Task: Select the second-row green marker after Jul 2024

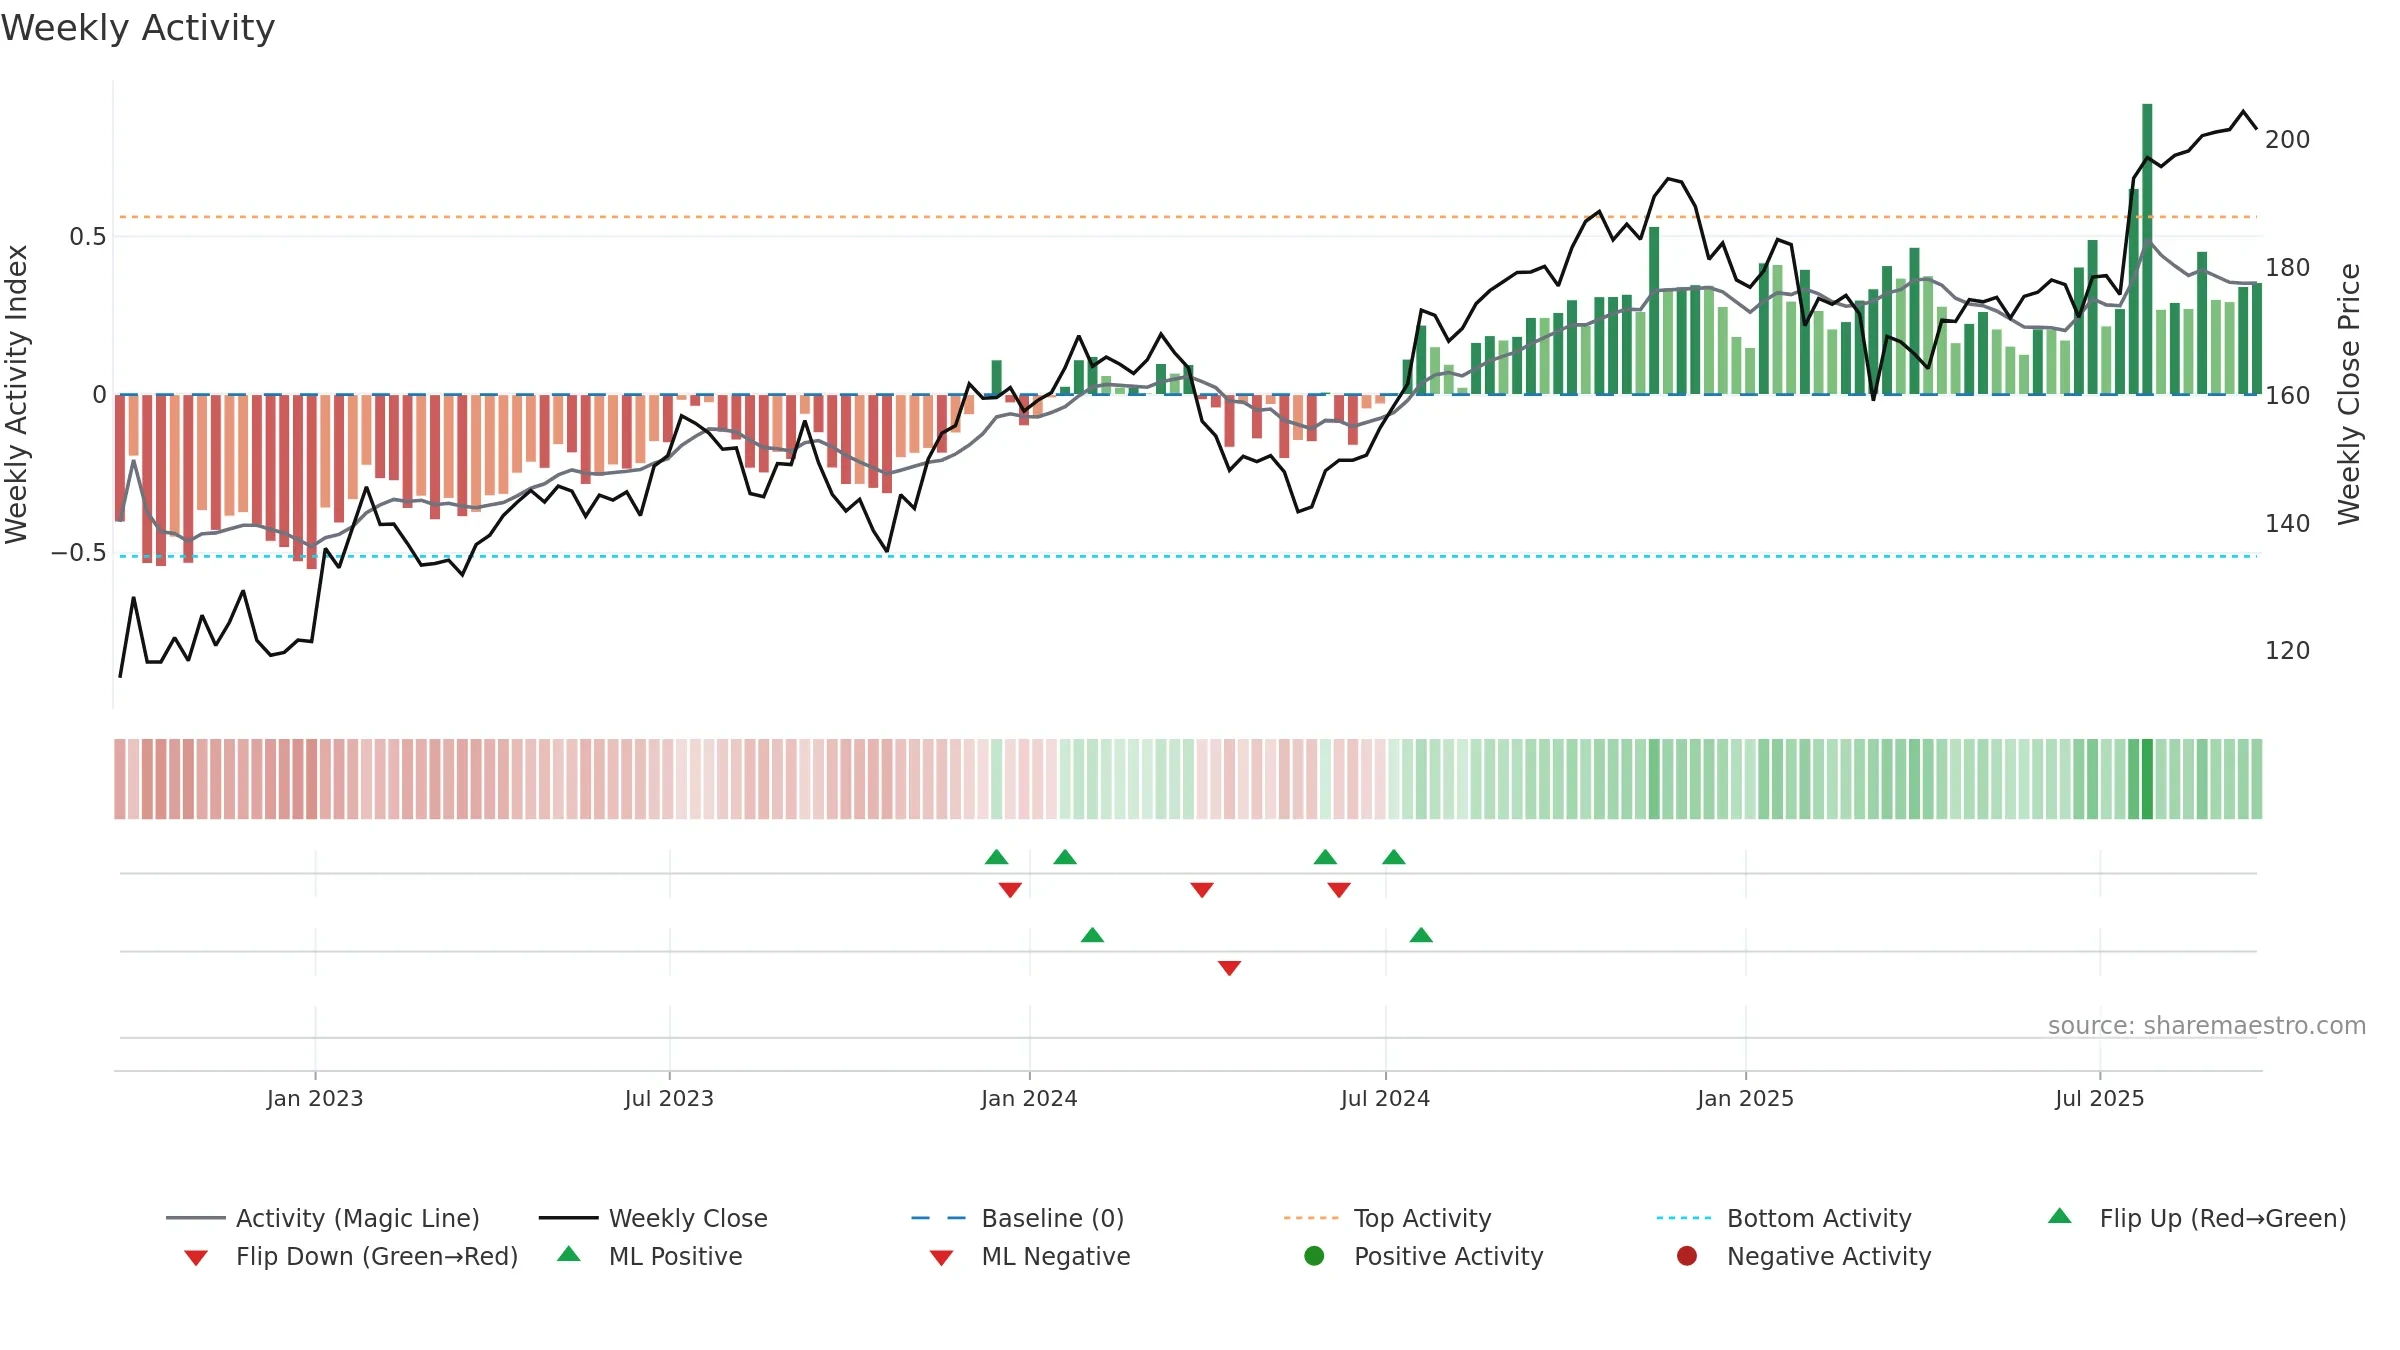Action: [1421, 935]
